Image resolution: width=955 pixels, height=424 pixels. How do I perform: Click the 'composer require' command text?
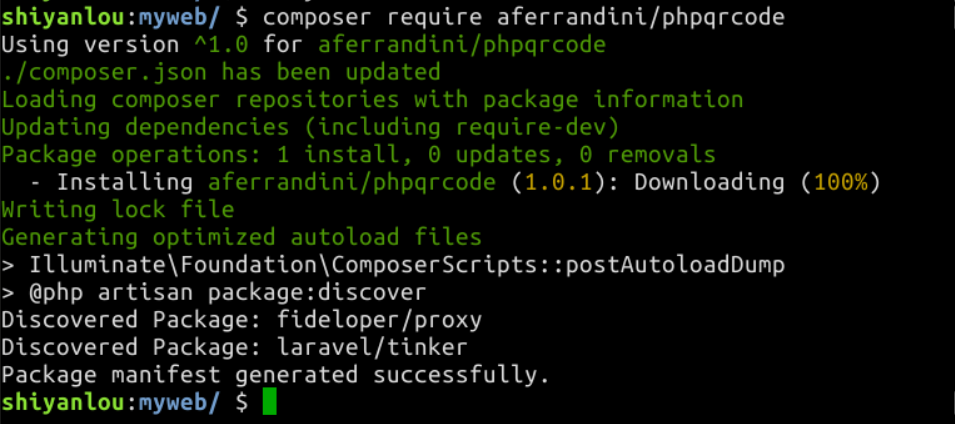373,17
